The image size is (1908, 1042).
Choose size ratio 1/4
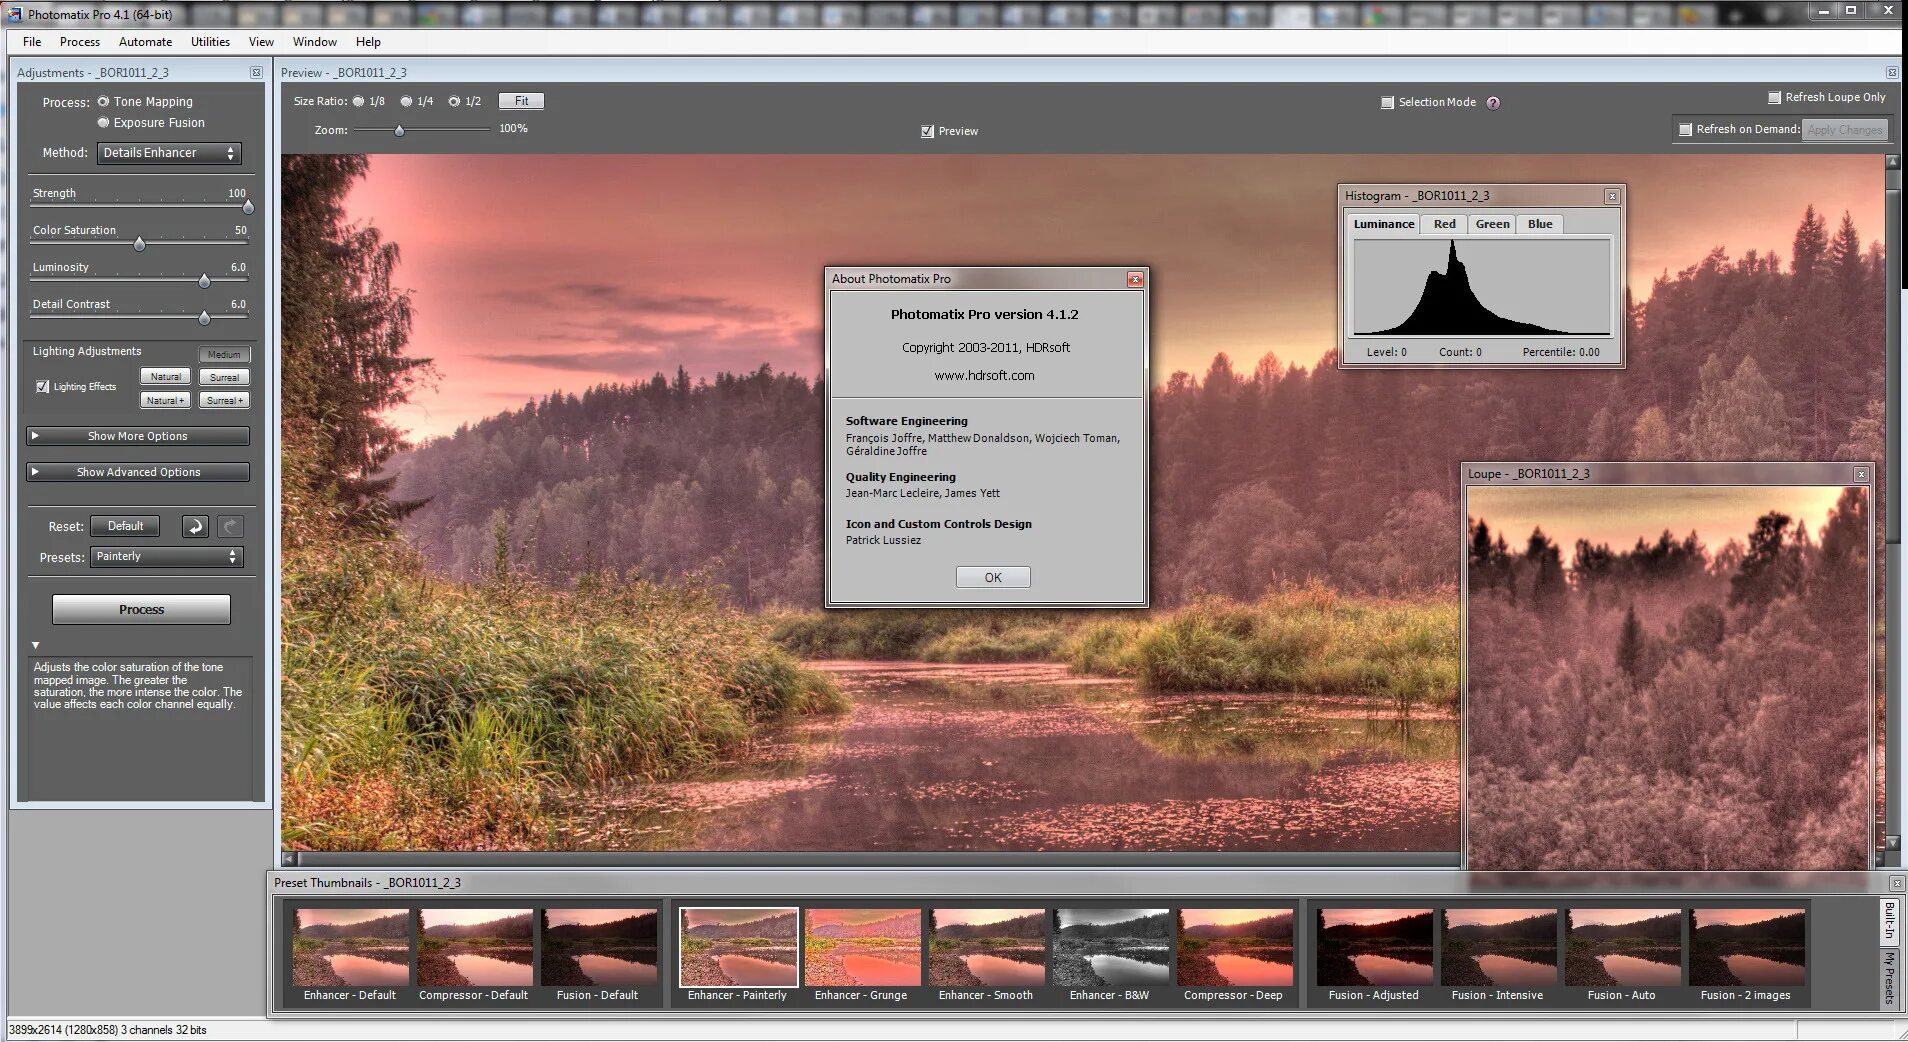[406, 102]
